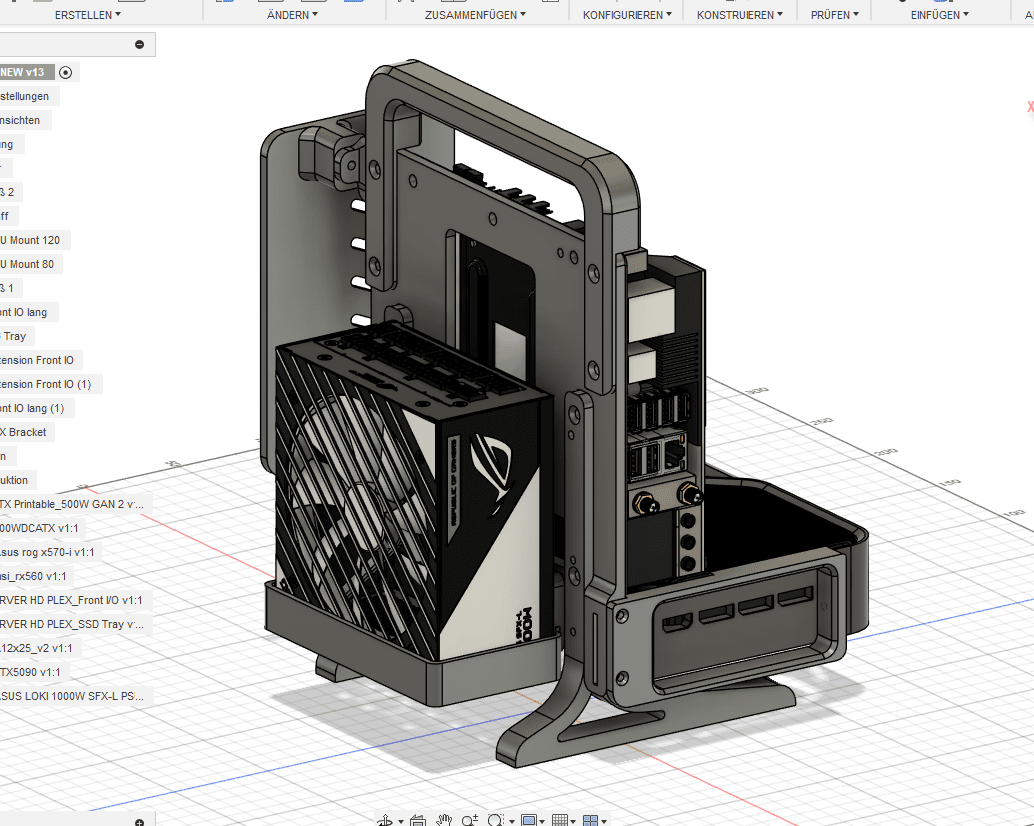The width and height of the screenshot is (1034, 826).
Task: Activate the Pan hand tool
Action: pyautogui.click(x=444, y=821)
